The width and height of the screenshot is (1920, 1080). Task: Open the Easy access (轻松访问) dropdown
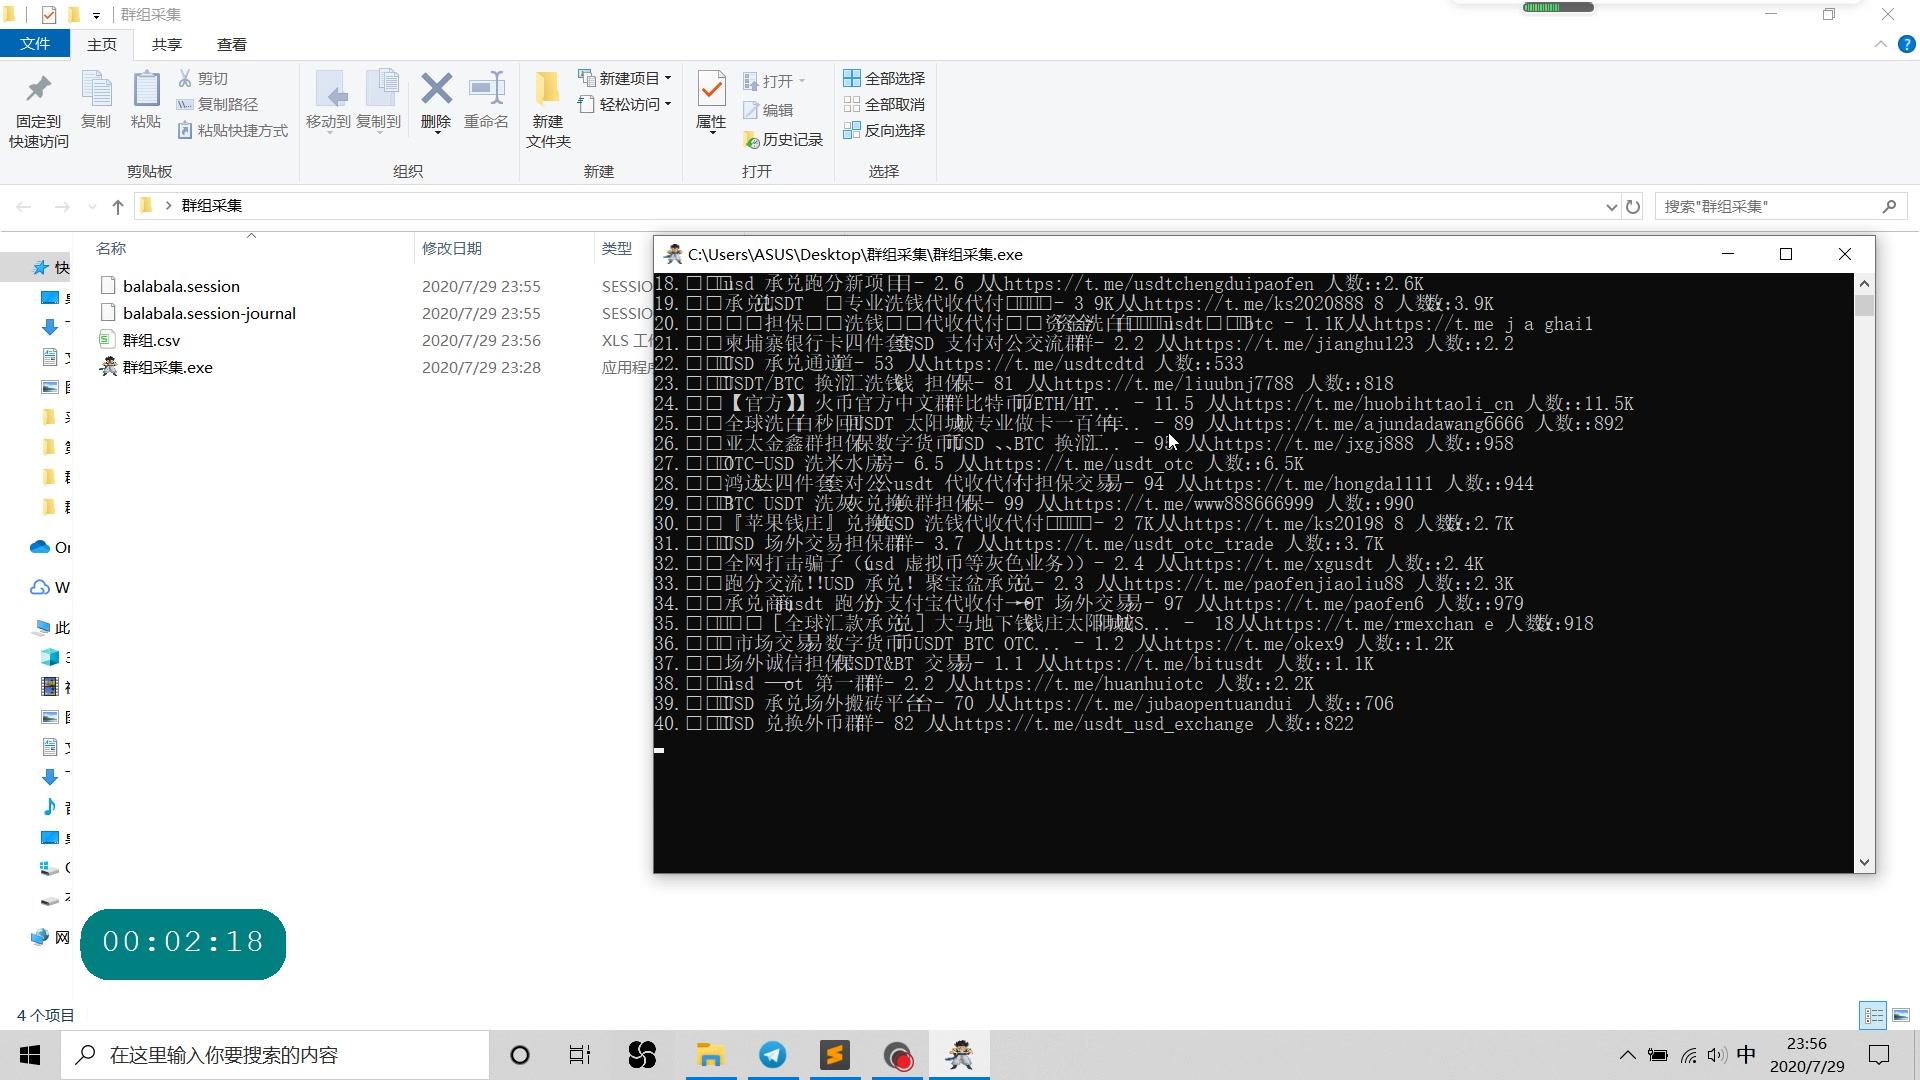pos(625,104)
